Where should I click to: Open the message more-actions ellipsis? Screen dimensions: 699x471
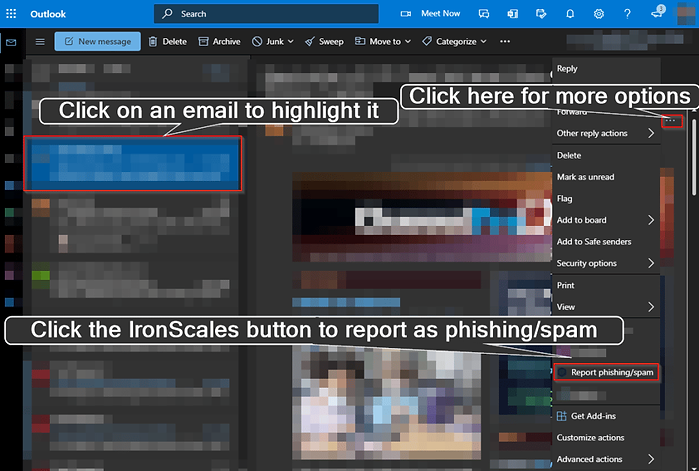pyautogui.click(x=672, y=121)
